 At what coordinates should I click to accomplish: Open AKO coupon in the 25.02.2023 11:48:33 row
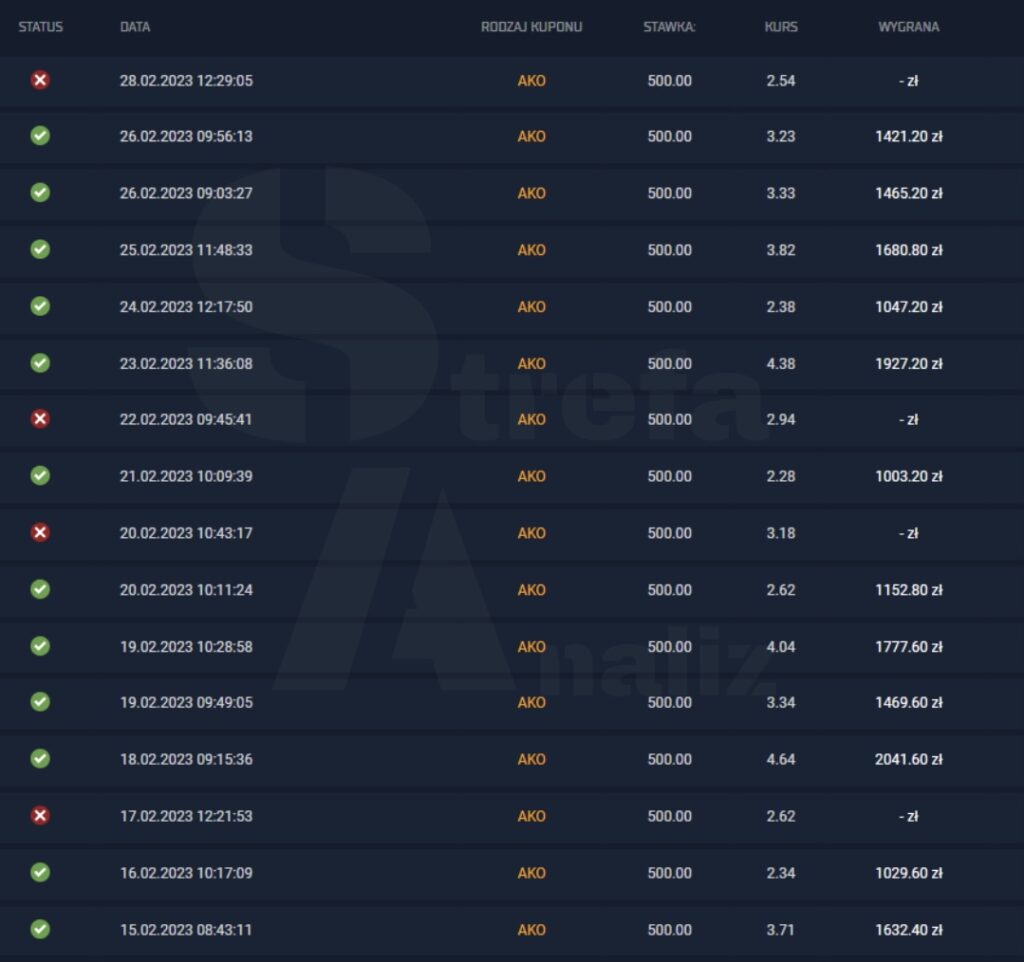532,250
